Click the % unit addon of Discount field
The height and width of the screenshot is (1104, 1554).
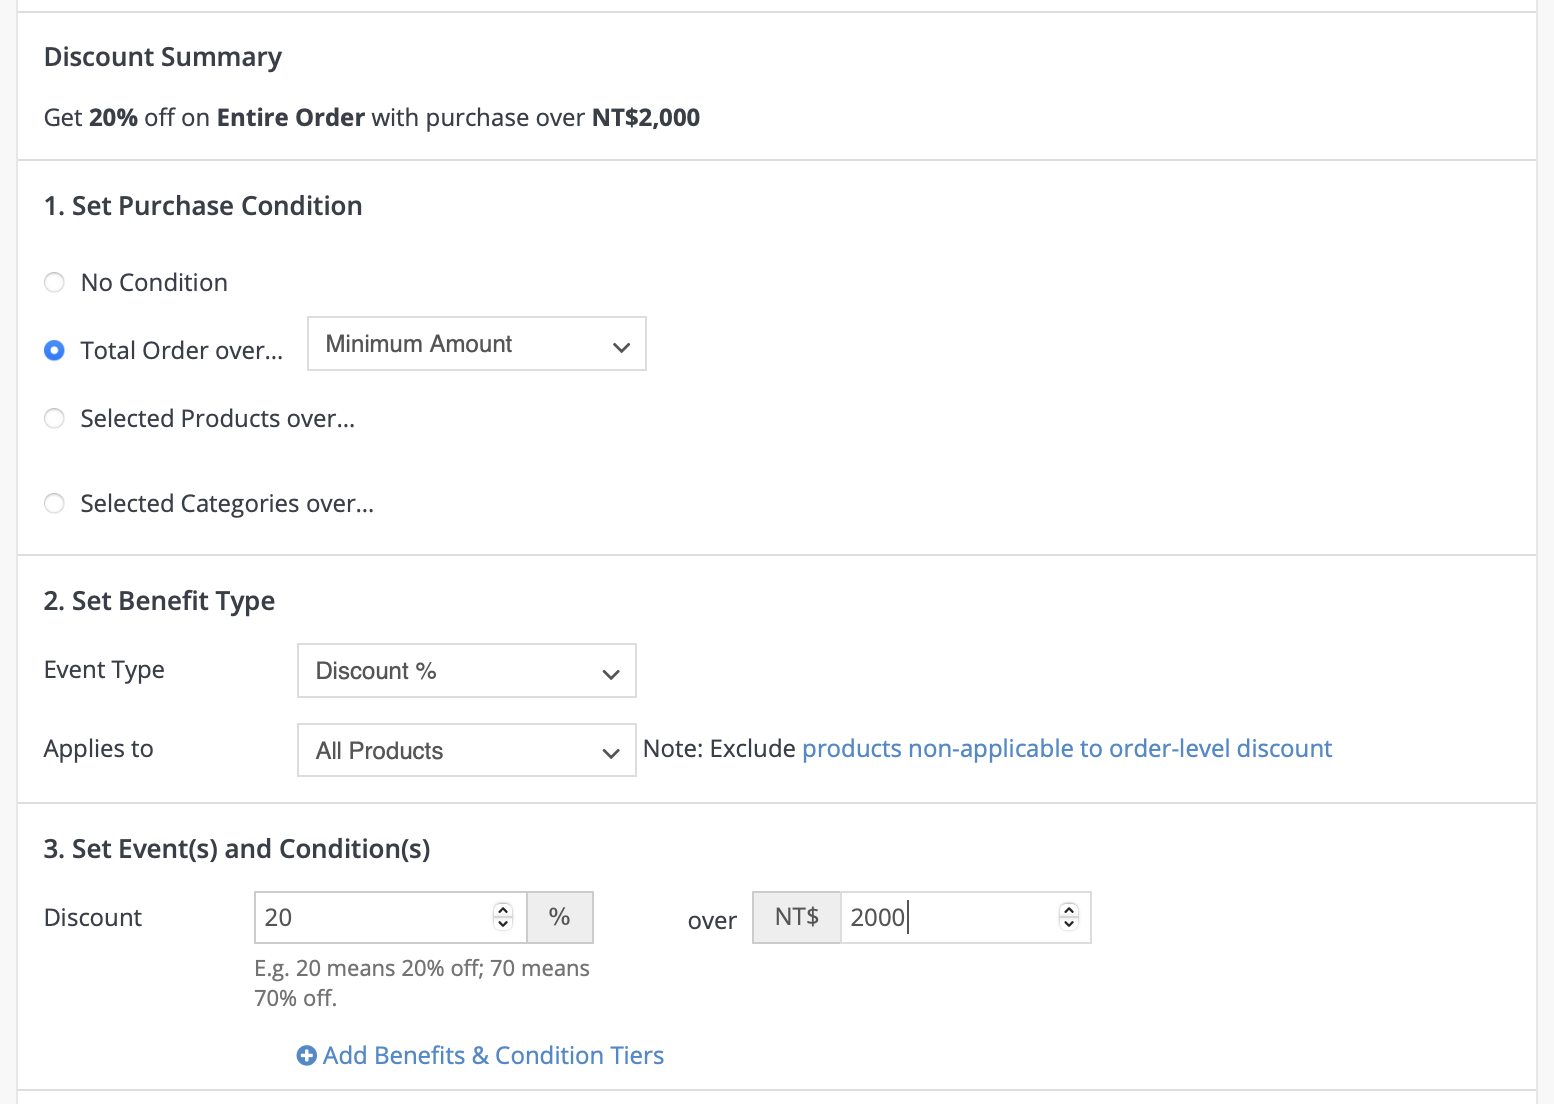[560, 917]
